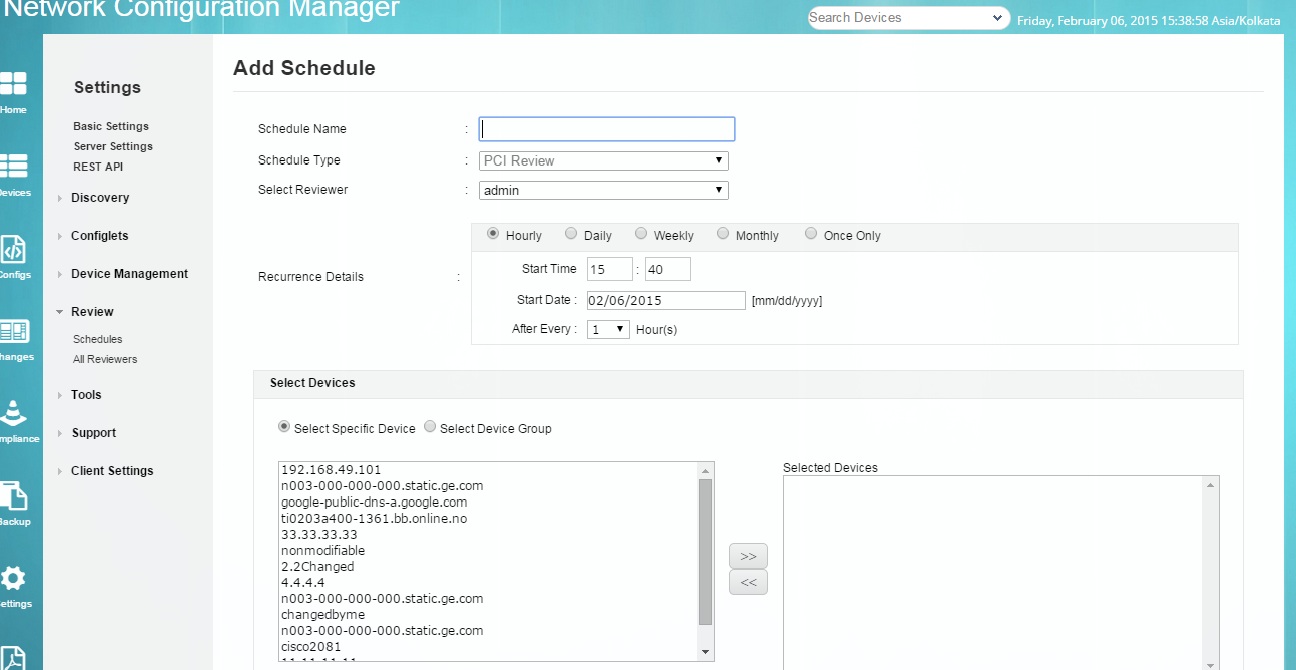Select the Select Specific Device radio button
Screen dimensions: 1296x670
point(285,427)
